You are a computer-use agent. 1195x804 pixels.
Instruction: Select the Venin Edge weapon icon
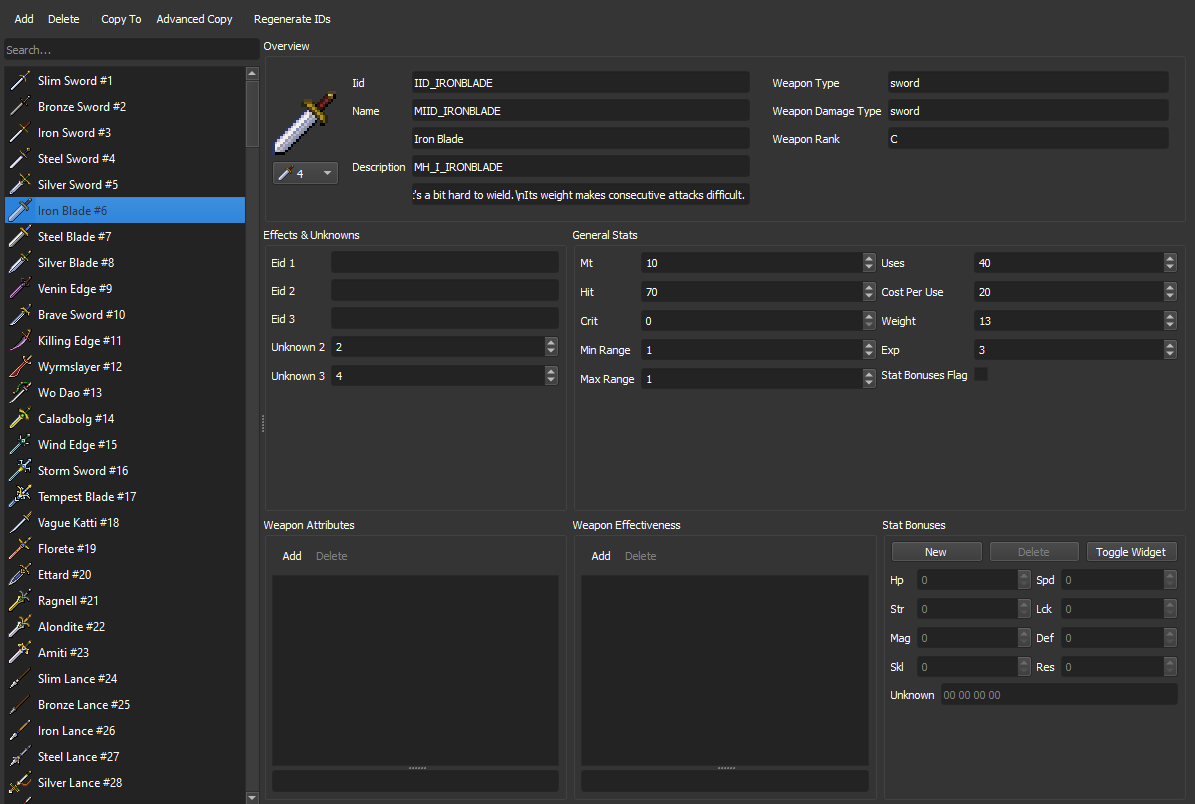pos(20,289)
